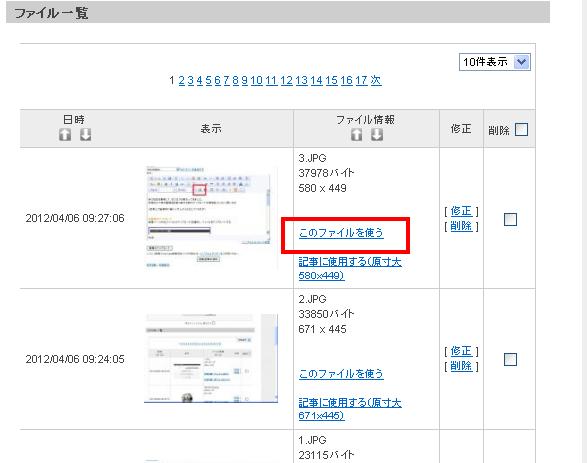This screenshot has width=587, height=463.
Task: Select file name 1.JPG text
Action: pos(312,440)
